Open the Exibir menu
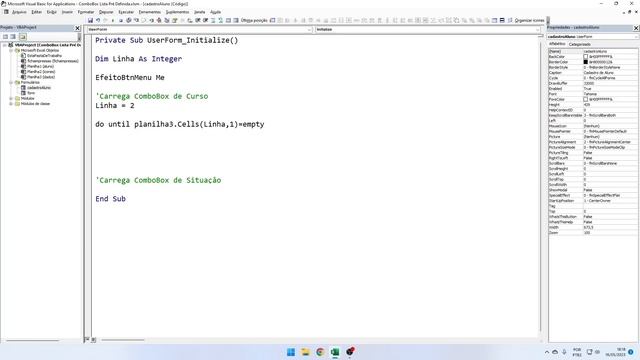Image resolution: width=640 pixels, height=360 pixels. (x=51, y=12)
